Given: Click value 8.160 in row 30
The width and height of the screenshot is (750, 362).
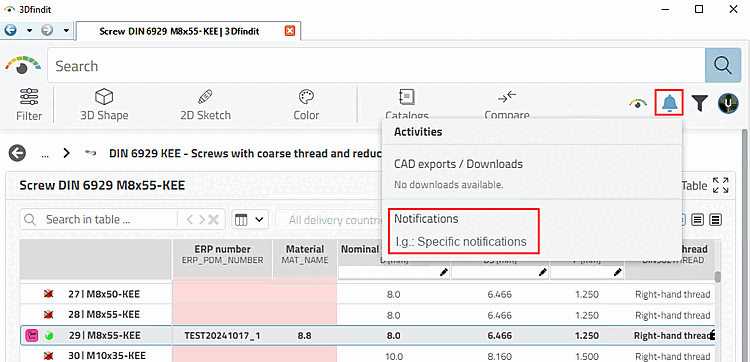Looking at the screenshot, I should point(499,357).
